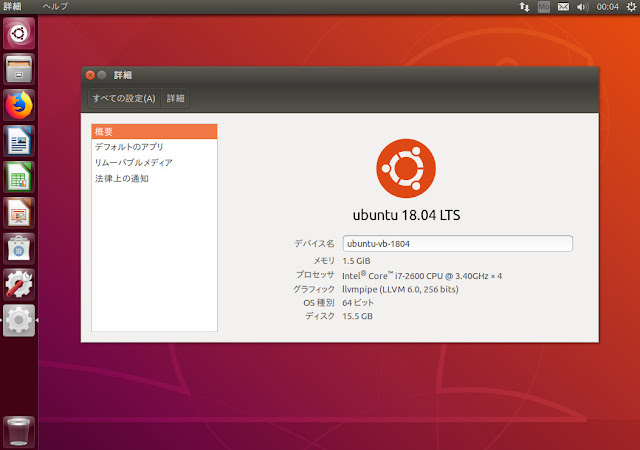This screenshot has height=450, width=640.
Task: Open the ヘルプ menu
Action: [x=55, y=7]
